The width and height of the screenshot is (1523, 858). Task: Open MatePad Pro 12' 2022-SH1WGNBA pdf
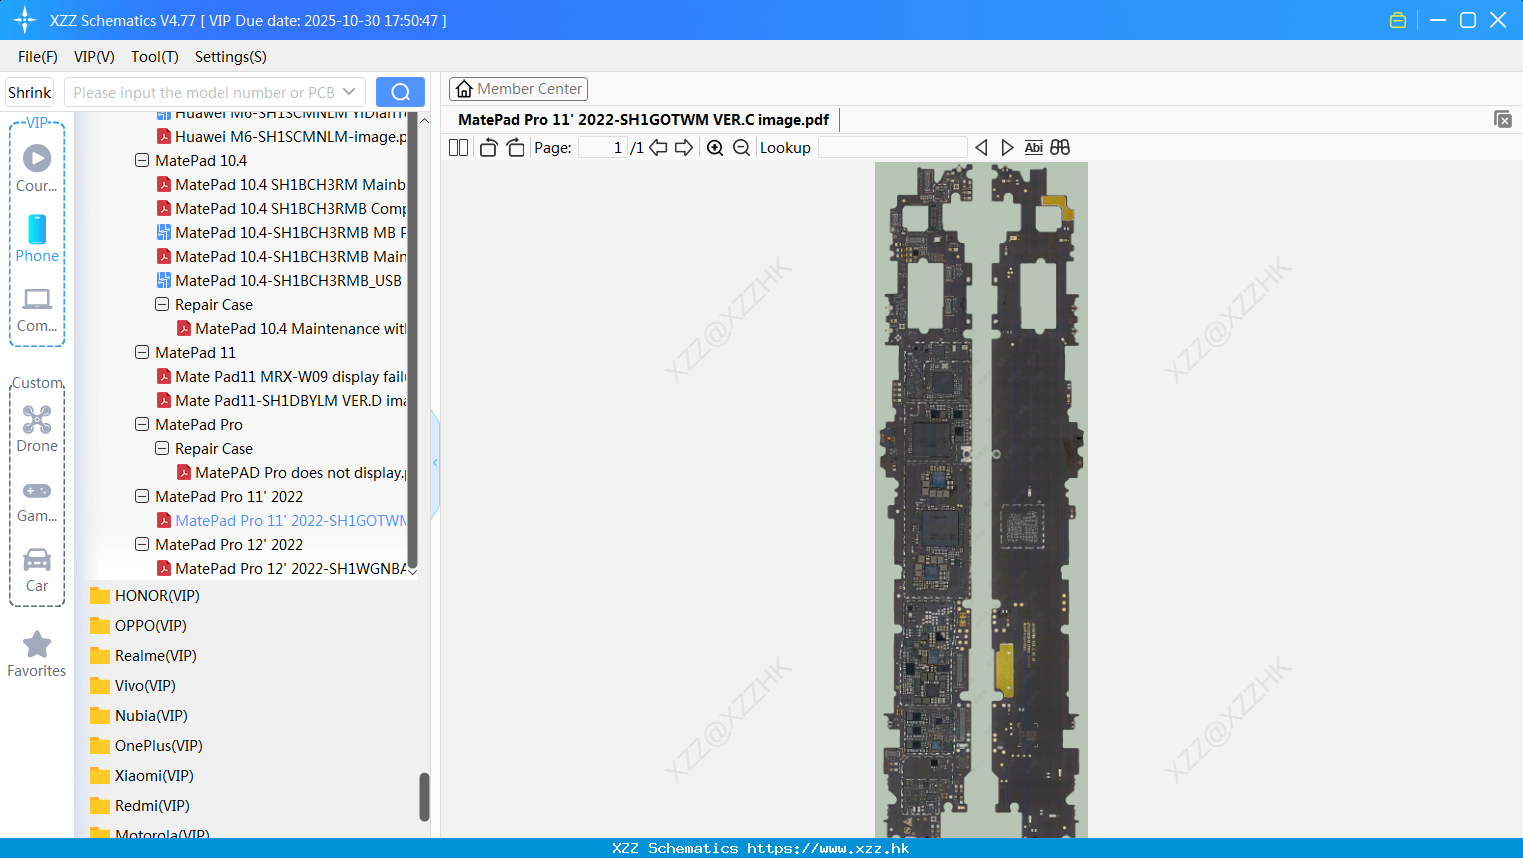[282, 568]
